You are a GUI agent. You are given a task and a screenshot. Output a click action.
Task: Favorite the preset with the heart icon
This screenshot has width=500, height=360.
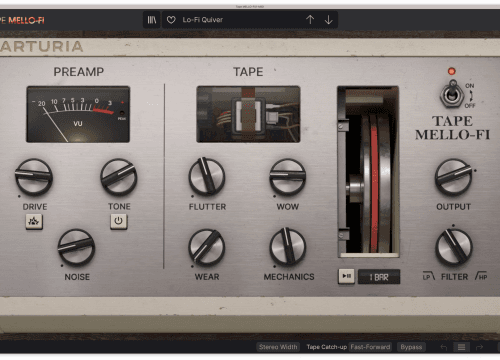tap(171, 20)
